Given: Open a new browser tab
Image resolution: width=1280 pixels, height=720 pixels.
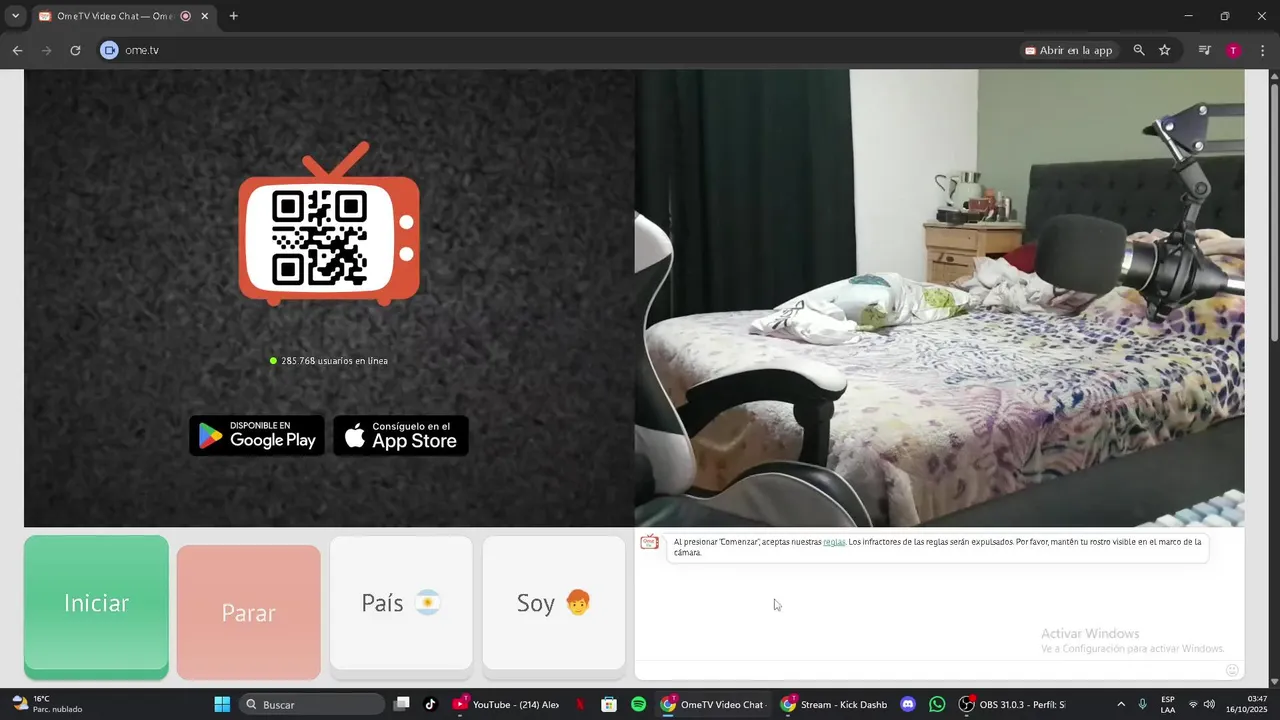Looking at the screenshot, I should coord(234,16).
